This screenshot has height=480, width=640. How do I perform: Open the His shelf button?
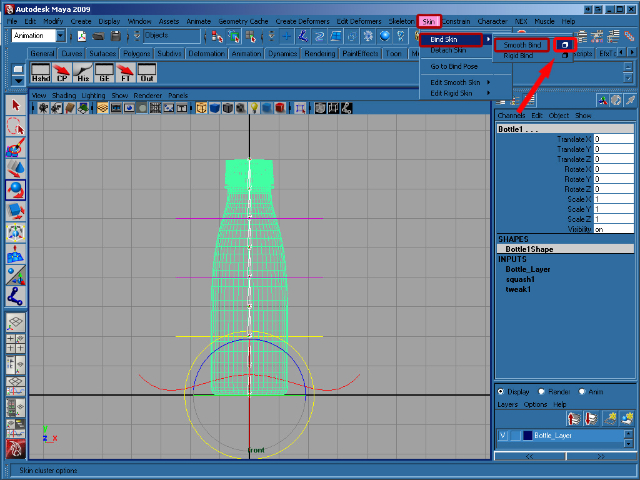tap(83, 73)
